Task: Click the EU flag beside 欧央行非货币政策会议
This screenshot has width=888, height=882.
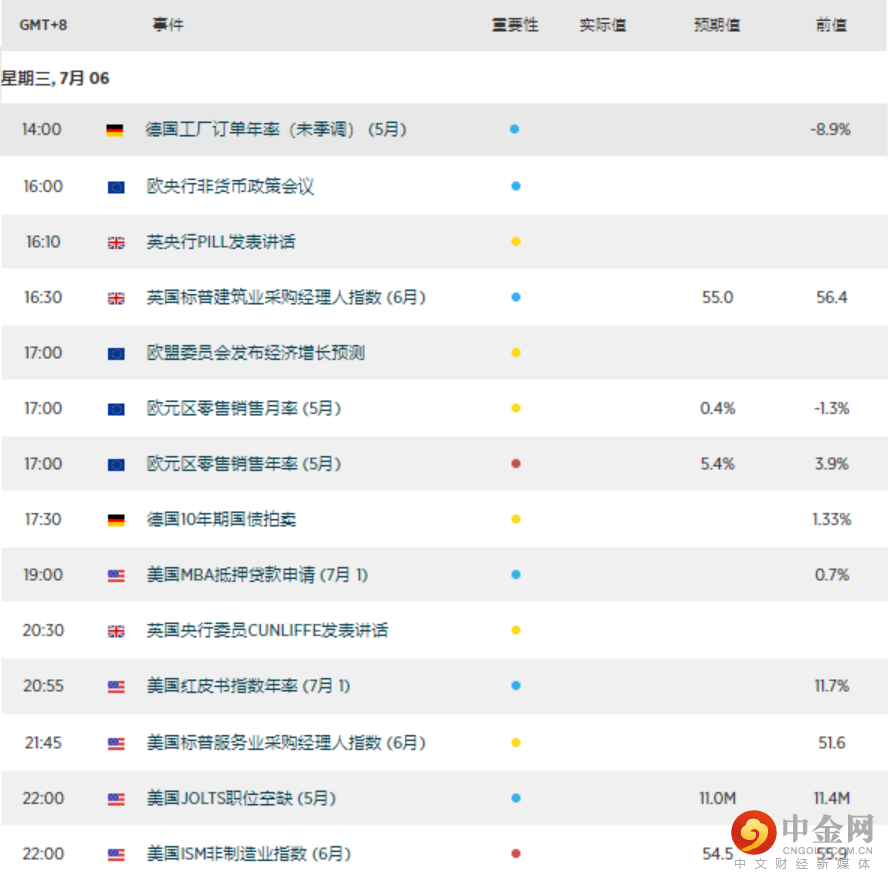Action: 116,187
